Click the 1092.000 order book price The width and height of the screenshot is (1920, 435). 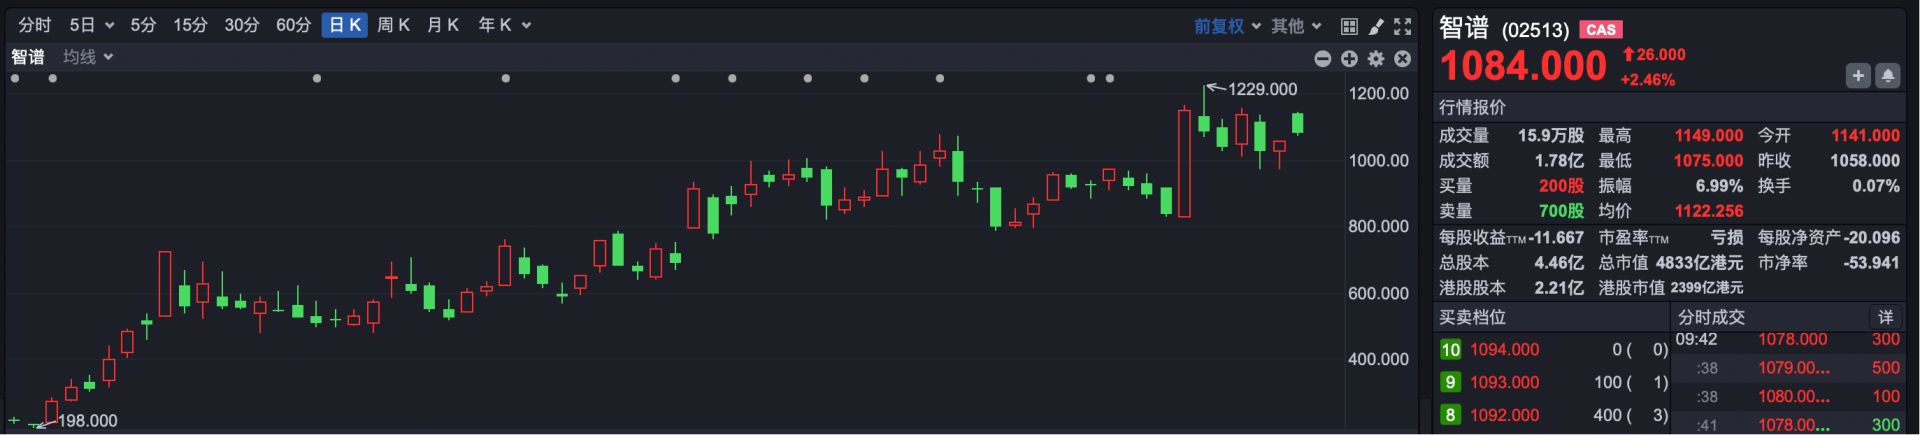[x=1504, y=414]
